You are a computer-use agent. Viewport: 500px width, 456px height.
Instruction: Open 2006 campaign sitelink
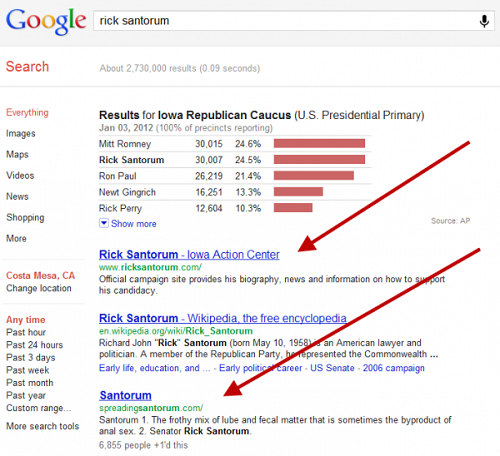point(394,368)
